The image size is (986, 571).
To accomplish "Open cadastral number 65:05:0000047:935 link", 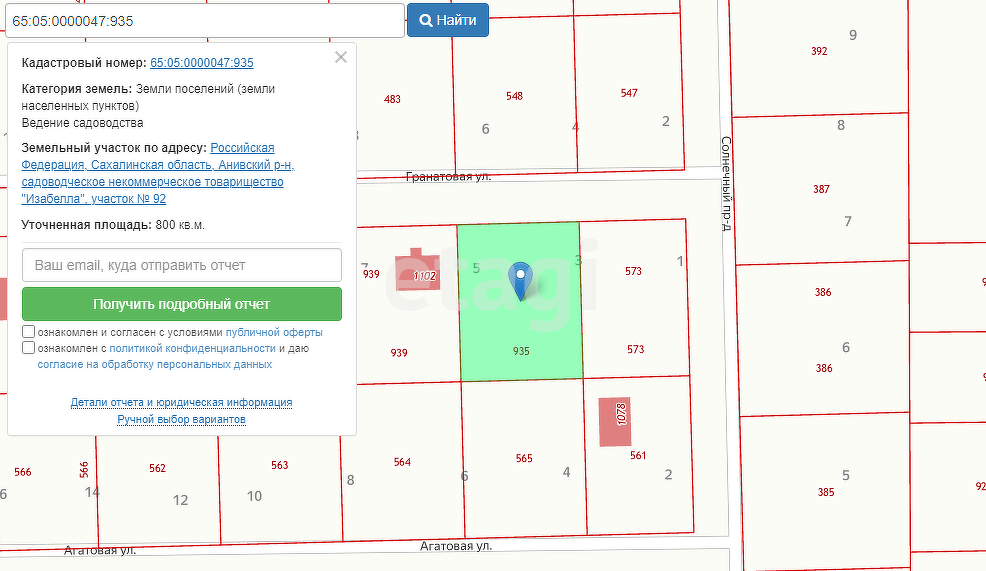I will (201, 63).
